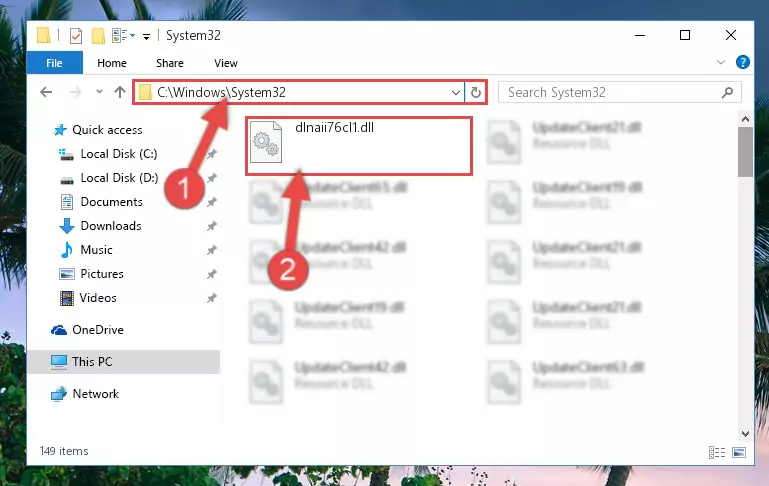
Task: Click the Properties checkmark icon in title bar
Action: coord(76,36)
